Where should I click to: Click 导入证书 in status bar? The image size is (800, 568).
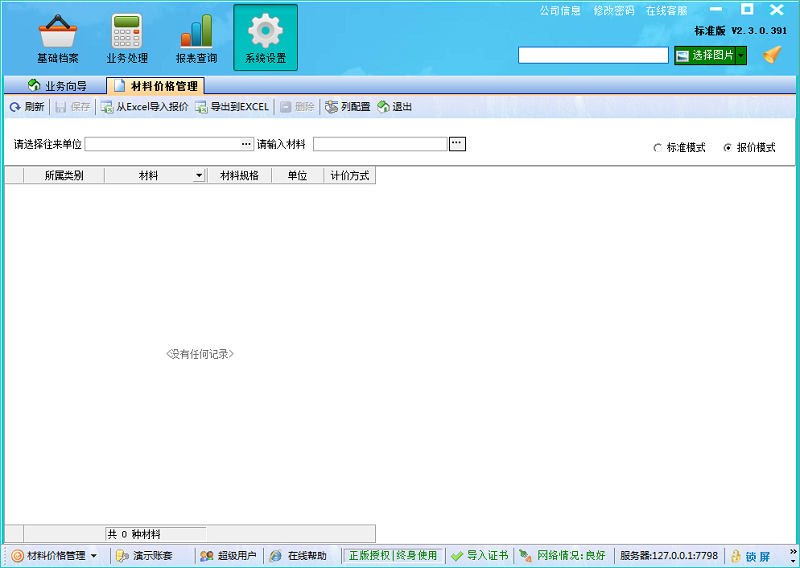[x=480, y=556]
